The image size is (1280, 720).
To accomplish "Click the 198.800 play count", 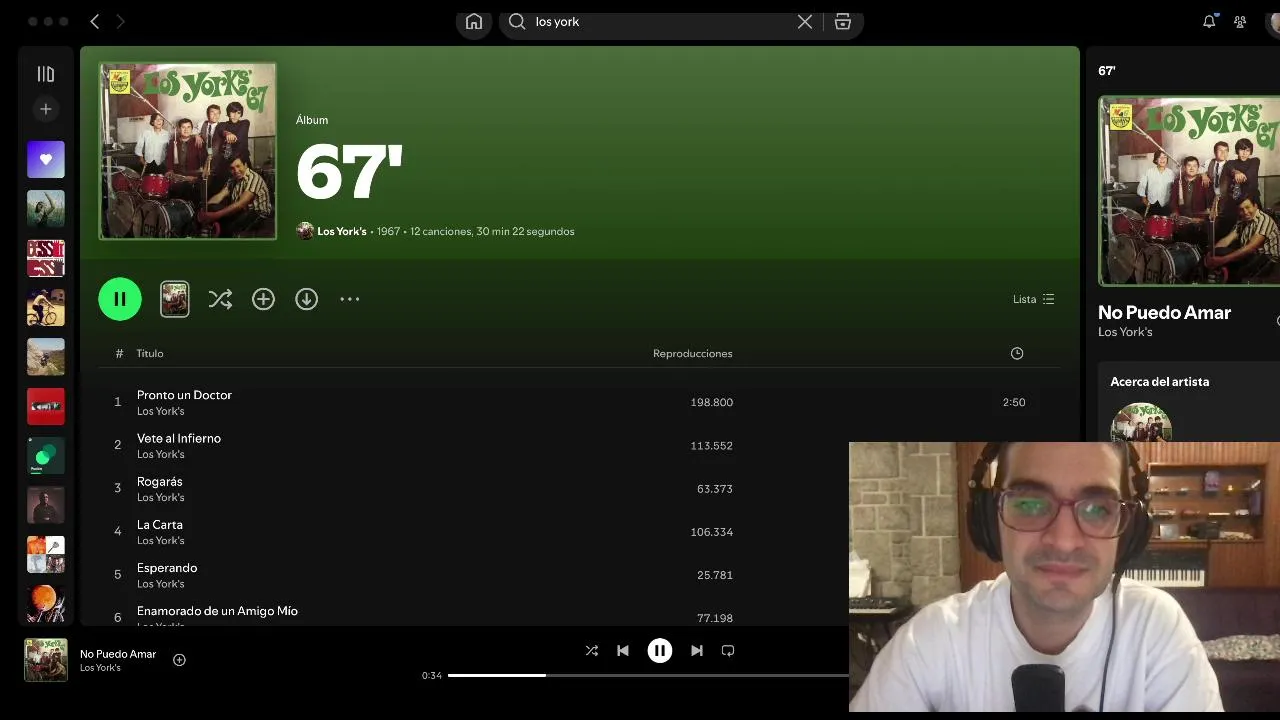I will 712,402.
